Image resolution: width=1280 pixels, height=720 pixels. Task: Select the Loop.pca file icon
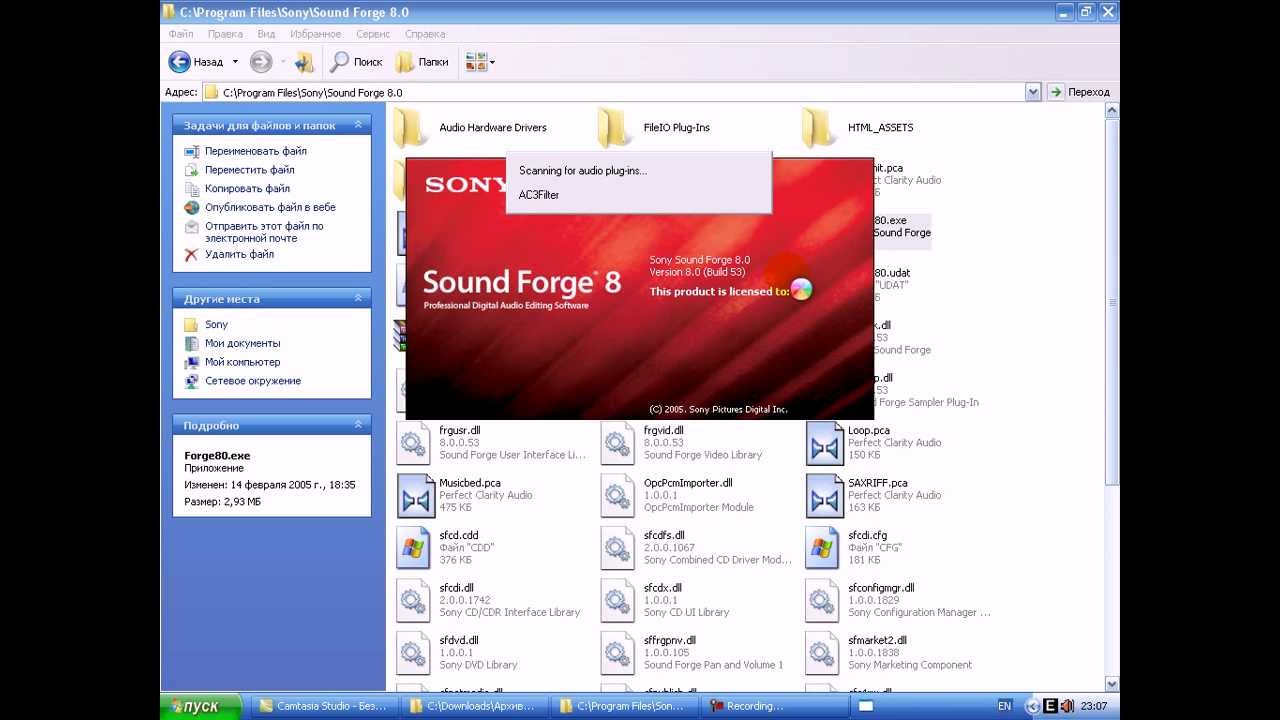point(824,443)
